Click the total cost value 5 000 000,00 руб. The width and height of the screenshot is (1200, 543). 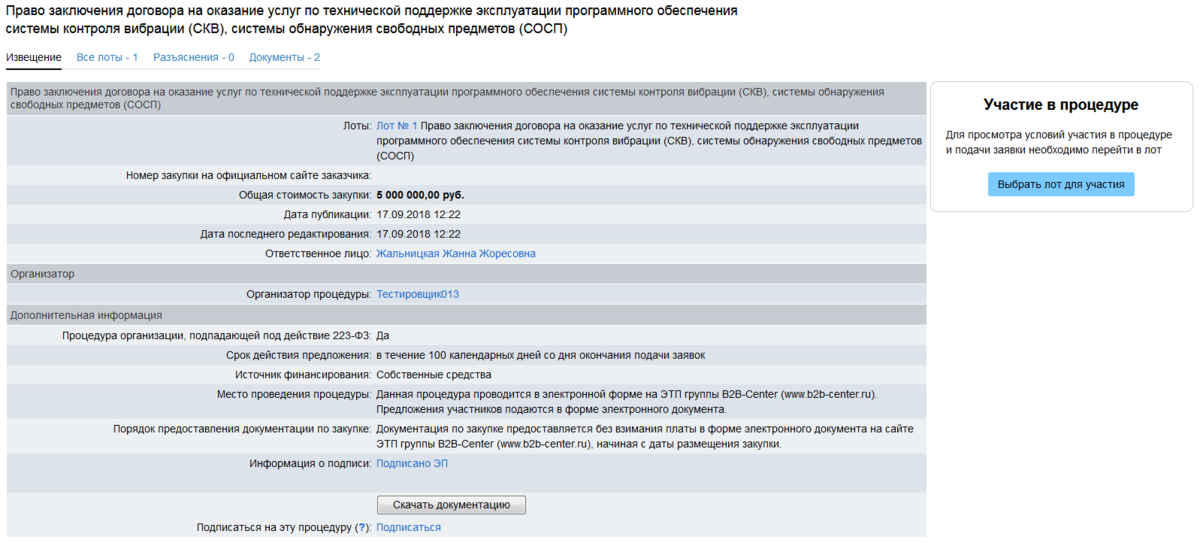(x=420, y=195)
